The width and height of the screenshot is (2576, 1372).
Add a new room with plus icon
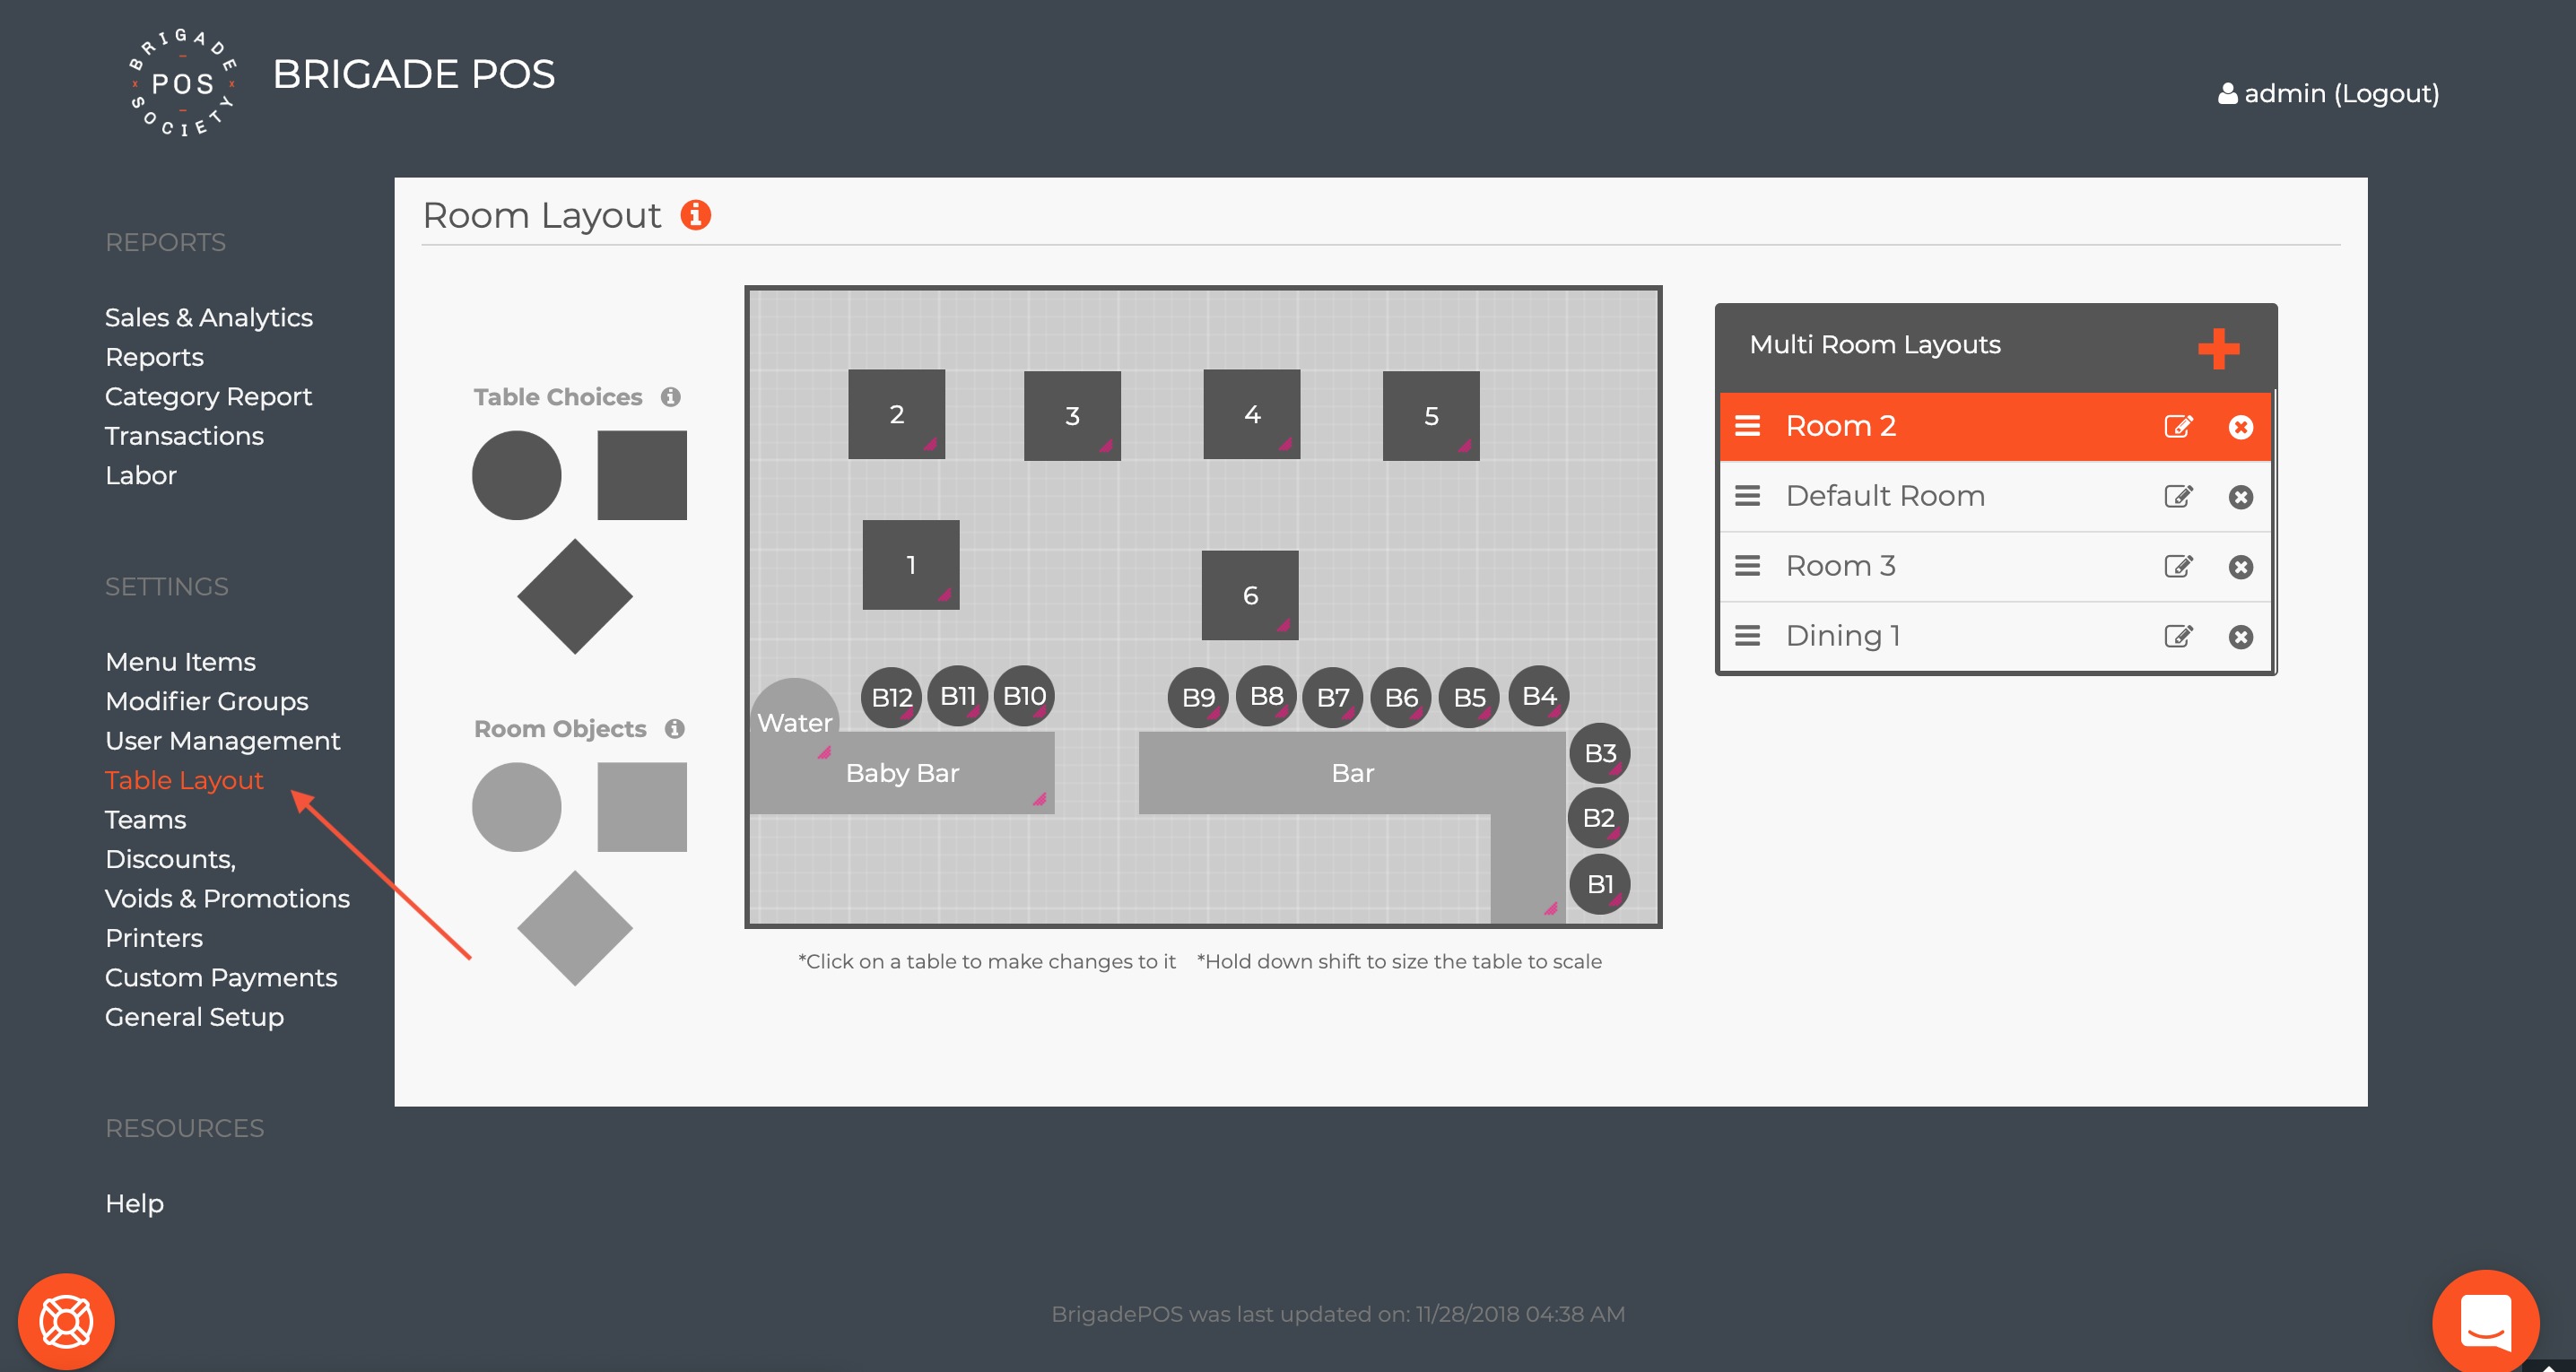click(x=2218, y=348)
